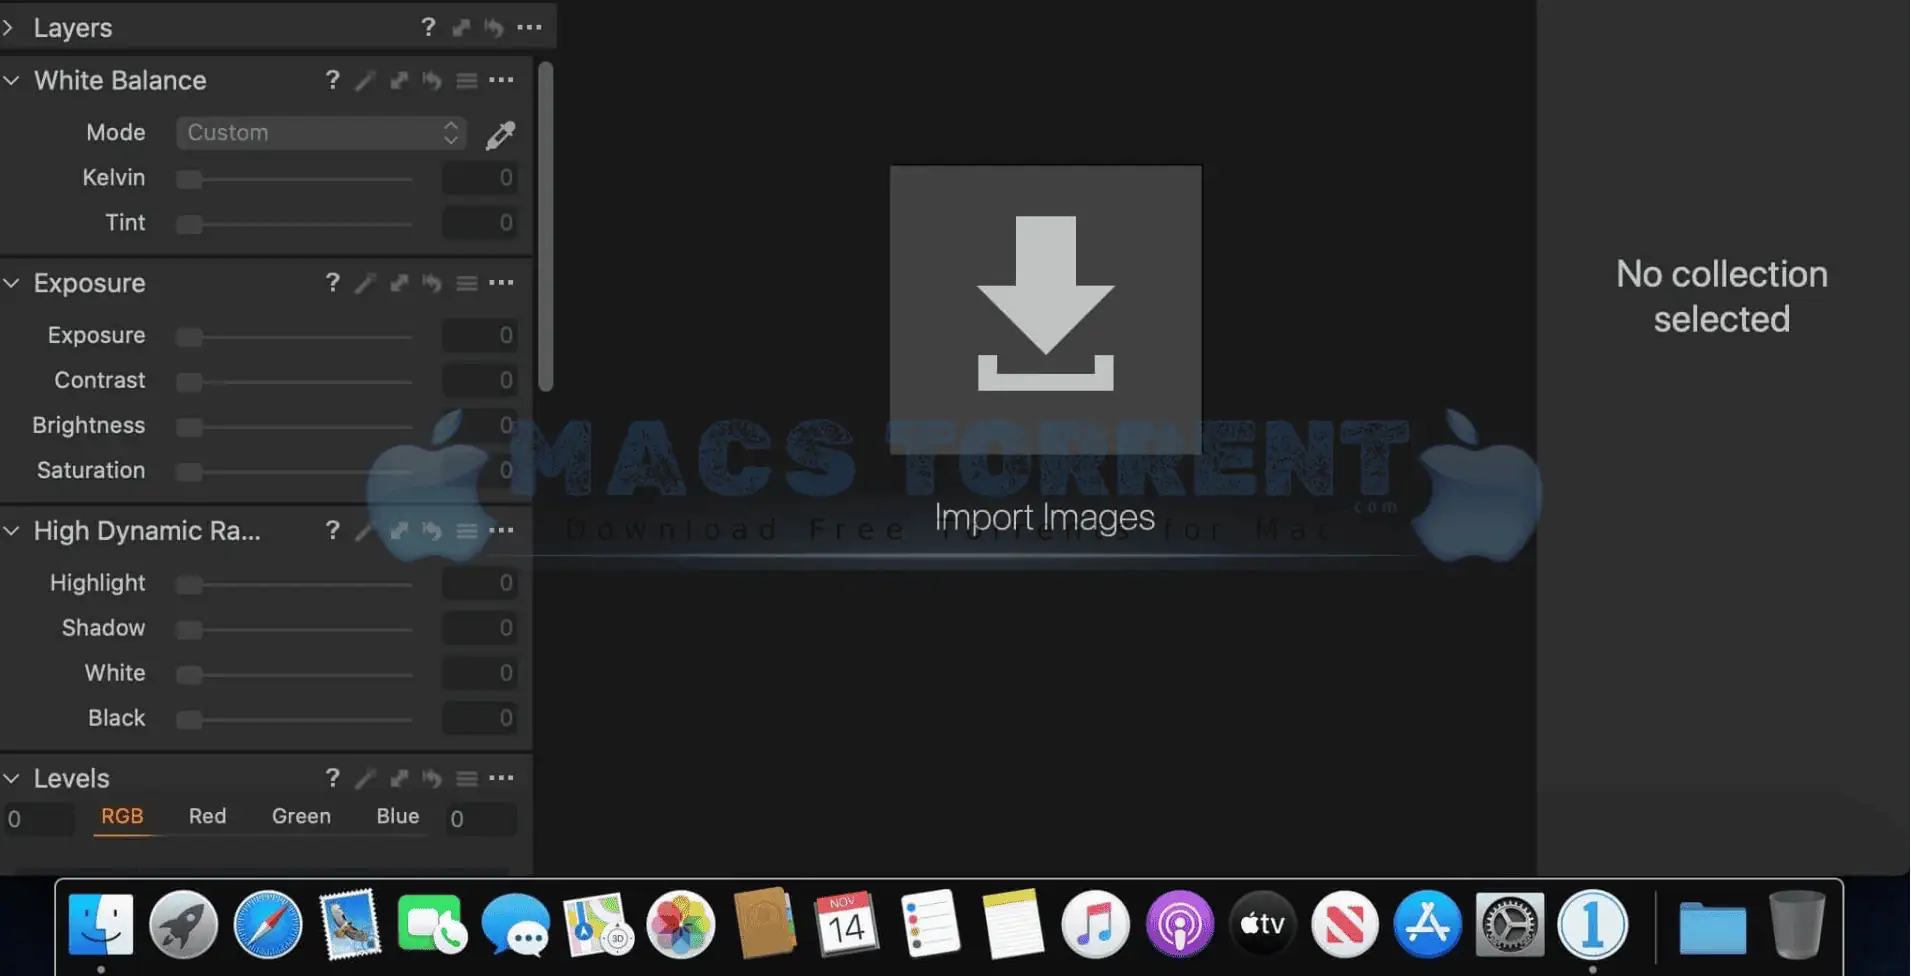Click the Black slider handle
Screen dimensions: 1911x976
189,720
